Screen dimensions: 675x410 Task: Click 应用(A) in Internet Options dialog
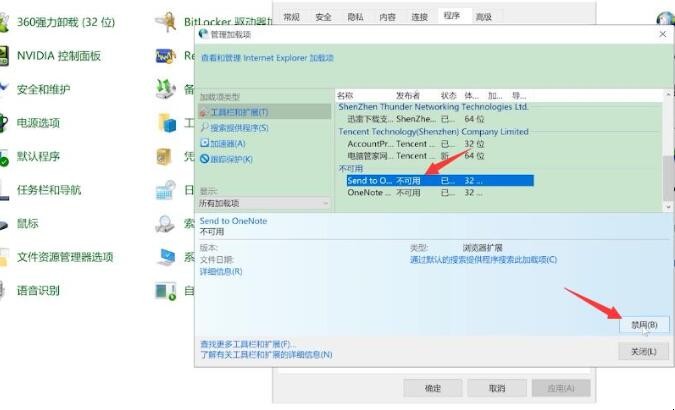tap(561, 388)
